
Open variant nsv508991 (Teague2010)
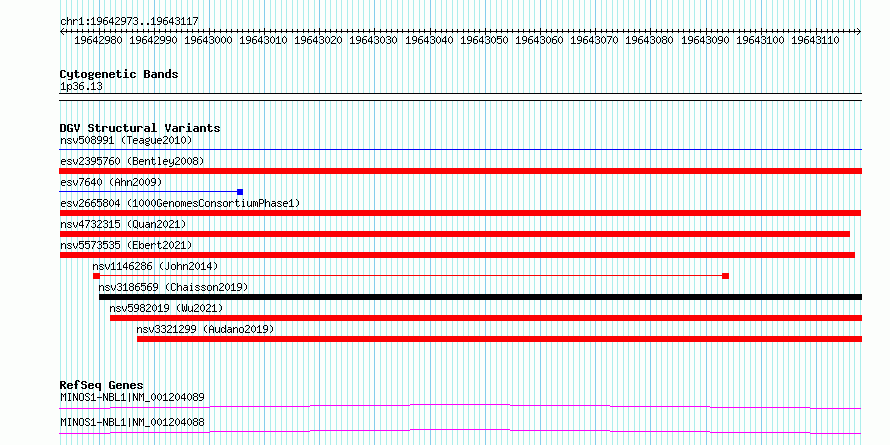tap(126, 140)
